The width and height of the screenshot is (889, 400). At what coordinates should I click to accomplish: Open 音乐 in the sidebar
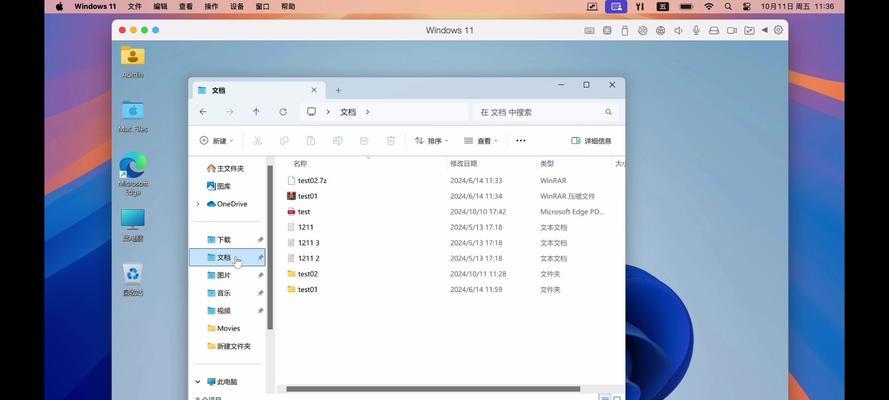pyautogui.click(x=219, y=293)
